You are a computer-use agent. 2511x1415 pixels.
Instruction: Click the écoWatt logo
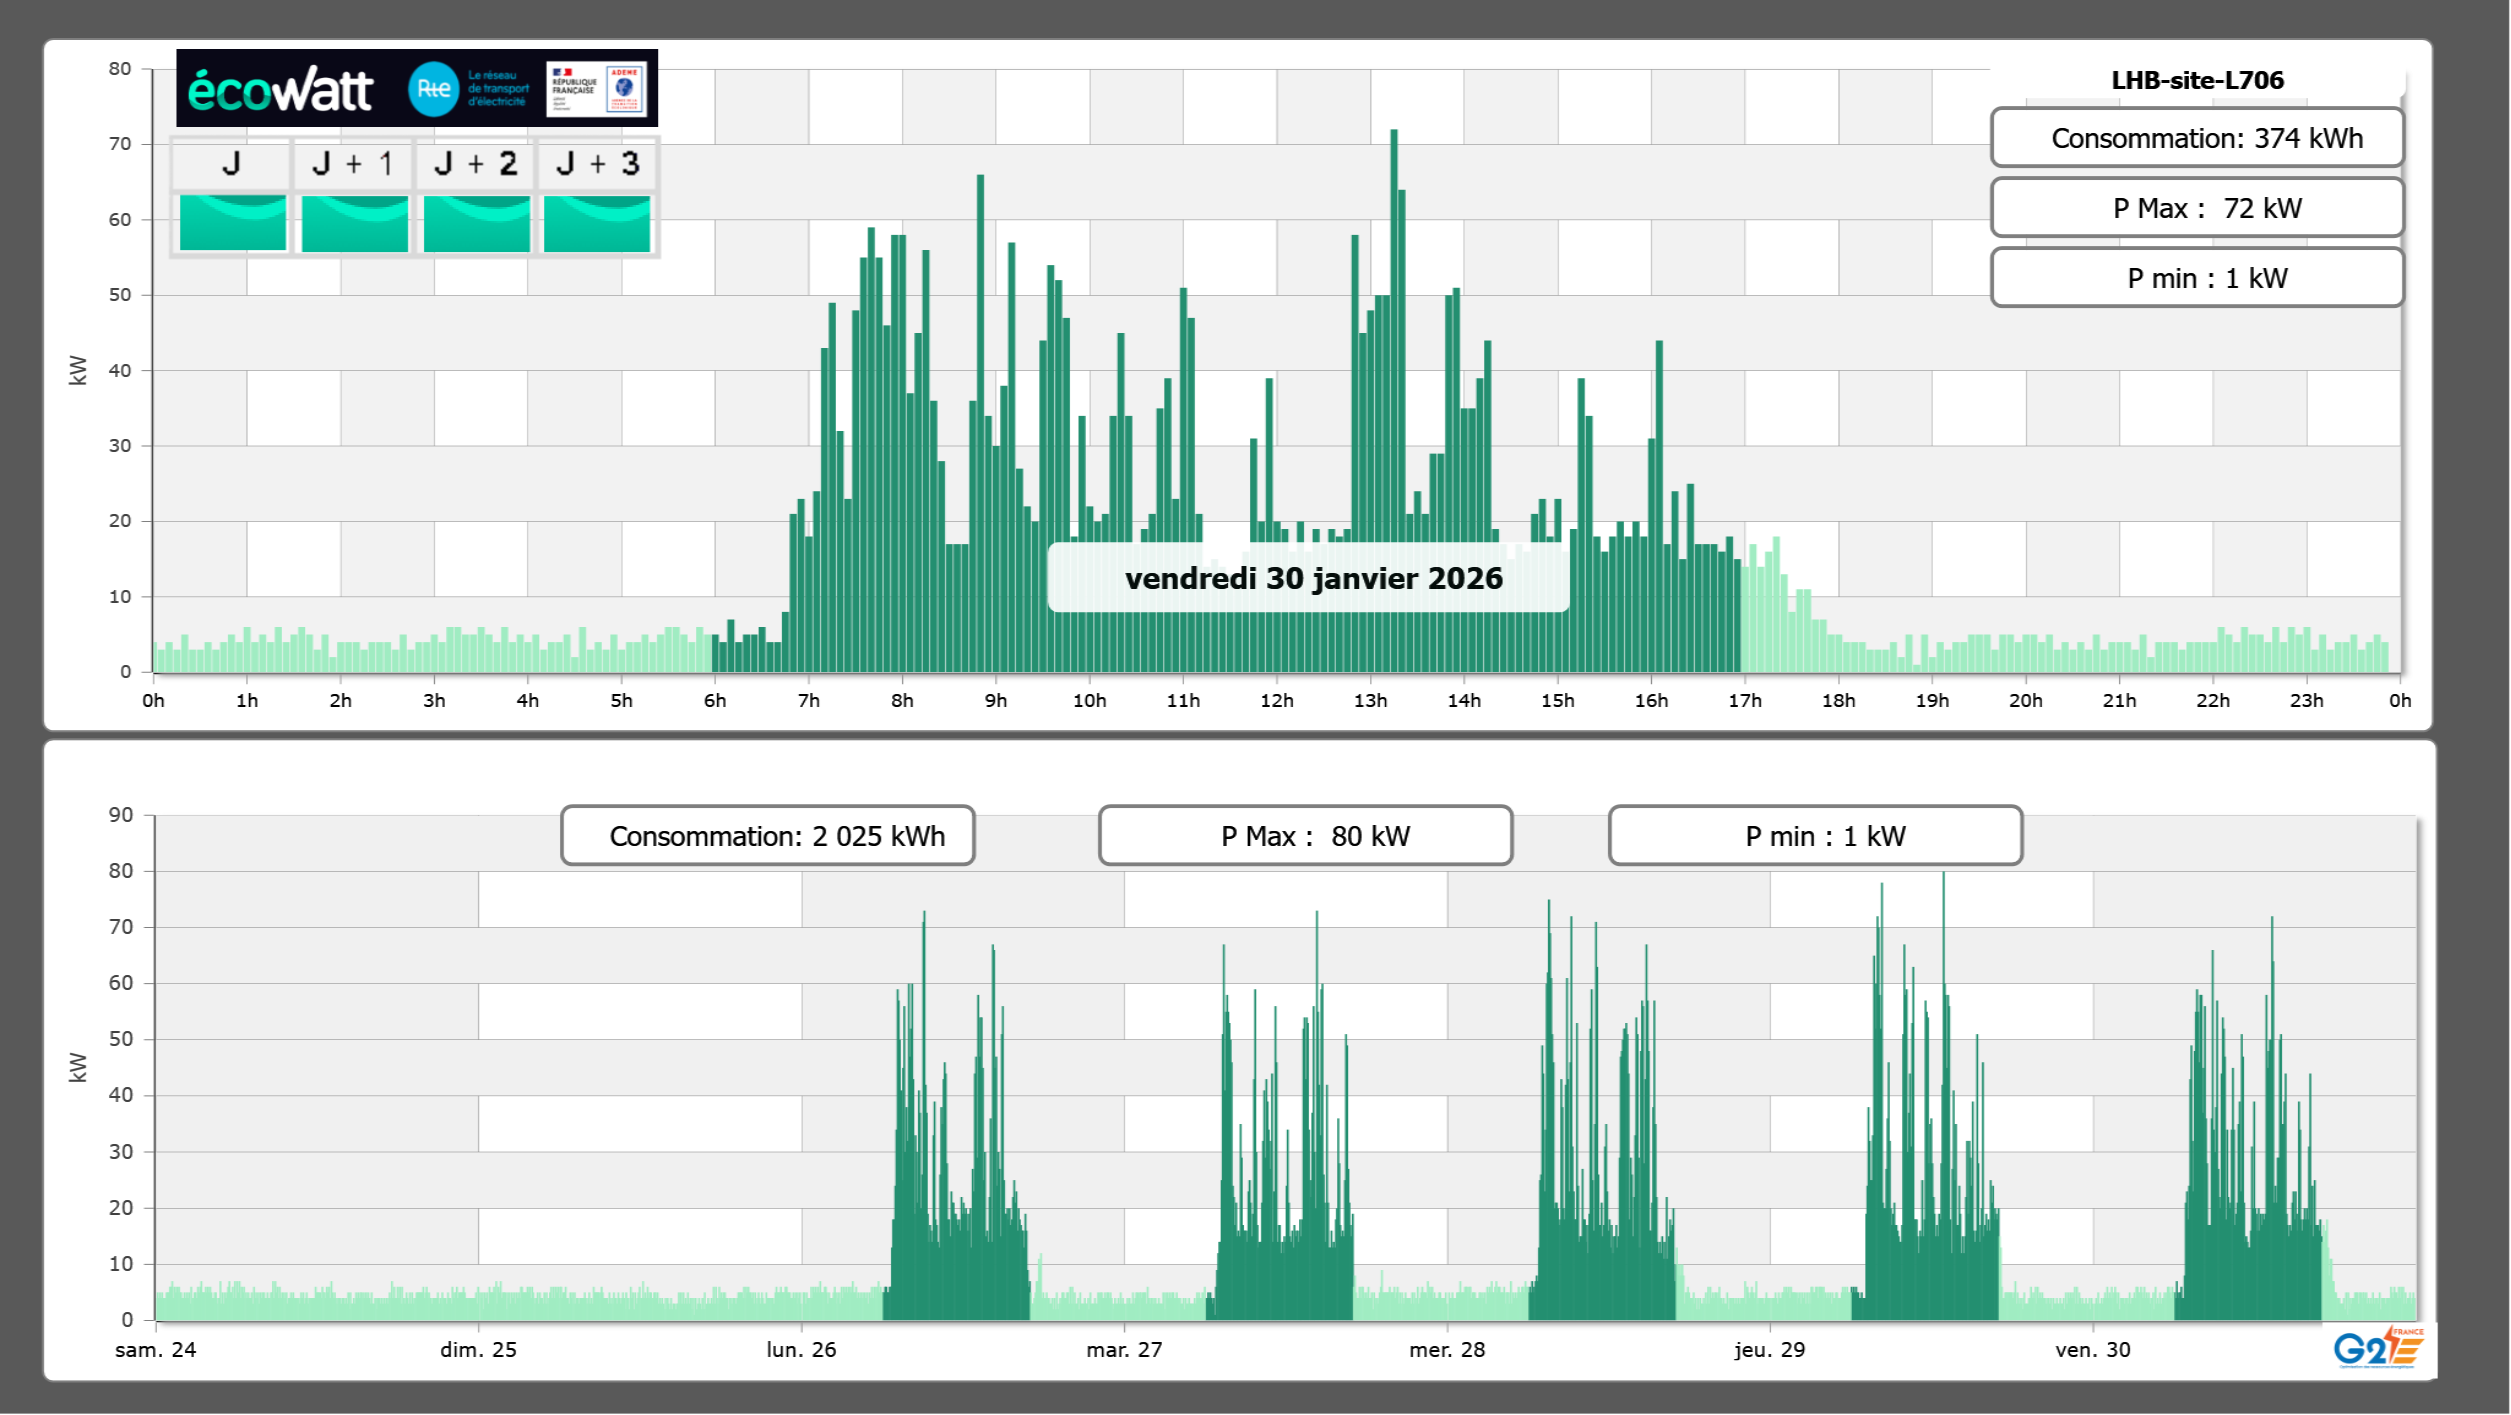click(281, 90)
